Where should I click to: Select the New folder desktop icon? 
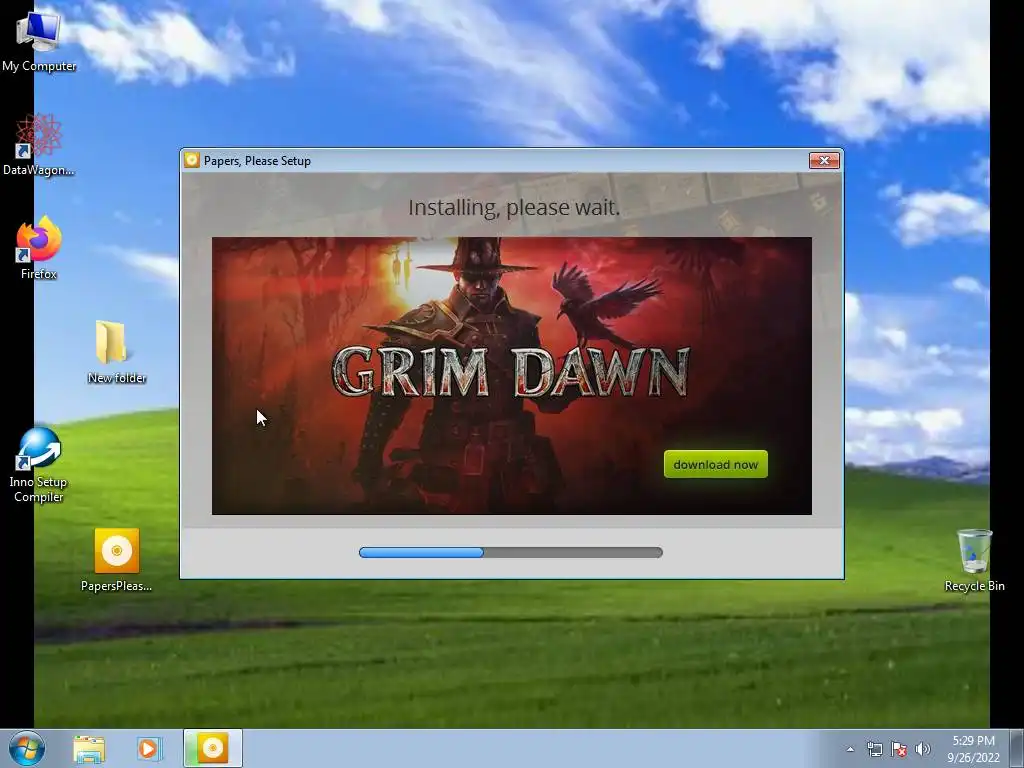tap(116, 353)
